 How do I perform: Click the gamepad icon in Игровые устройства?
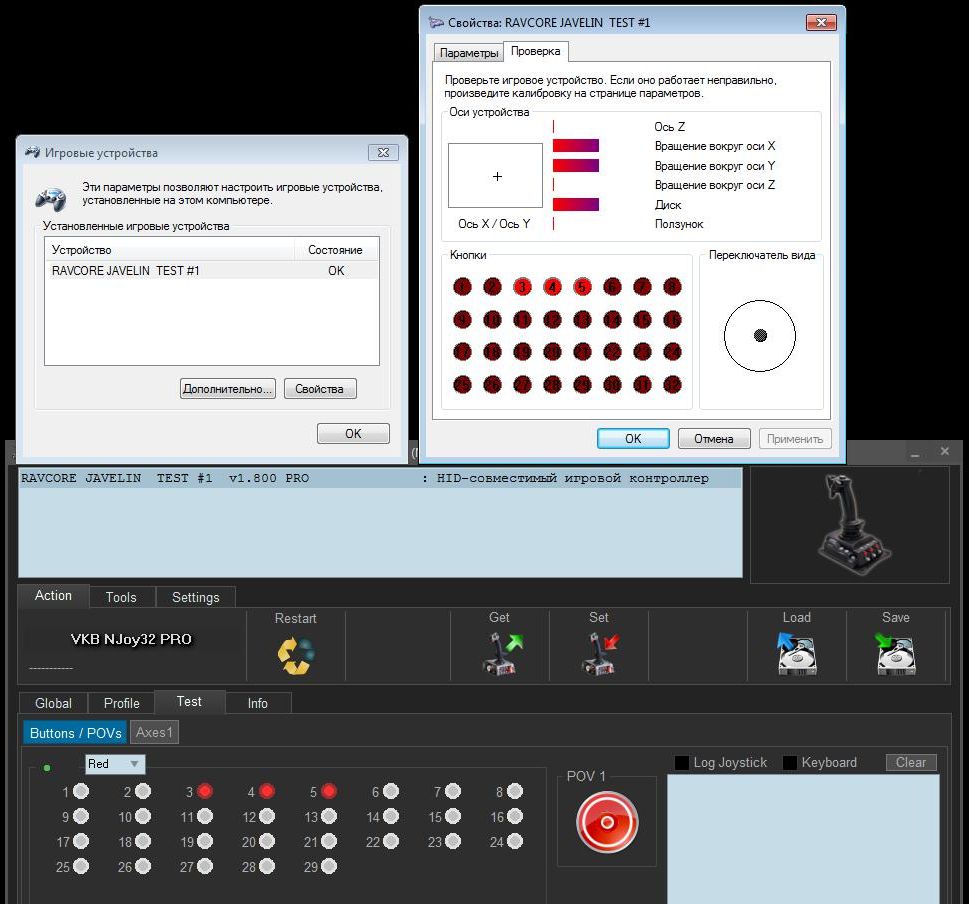tap(51, 198)
